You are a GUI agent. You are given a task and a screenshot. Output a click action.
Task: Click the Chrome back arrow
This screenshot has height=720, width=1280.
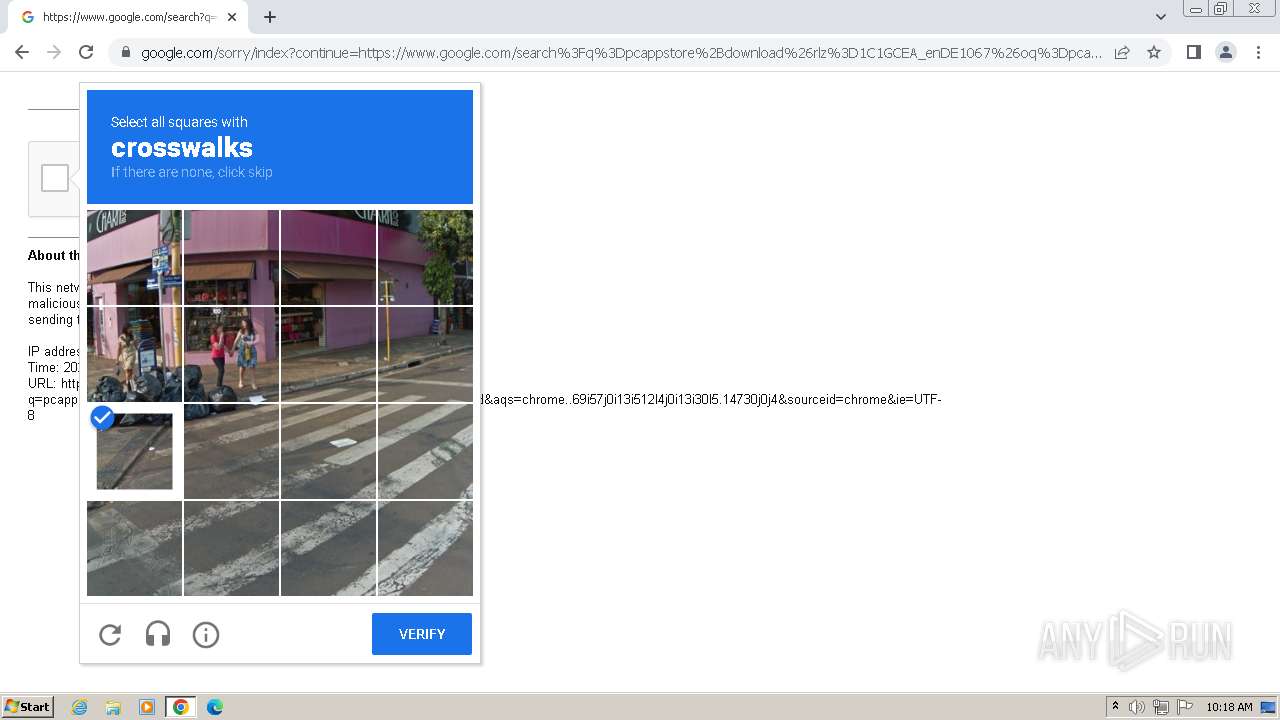coord(22,52)
